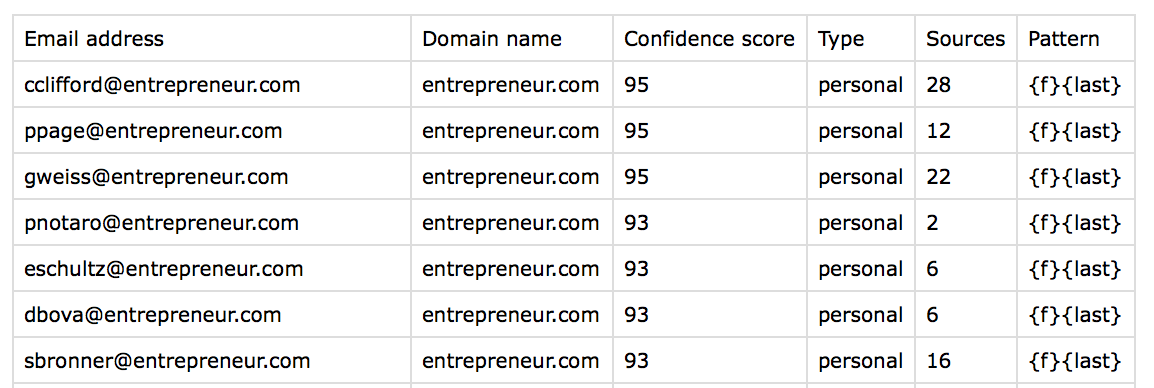Click the Type column header

coord(860,38)
